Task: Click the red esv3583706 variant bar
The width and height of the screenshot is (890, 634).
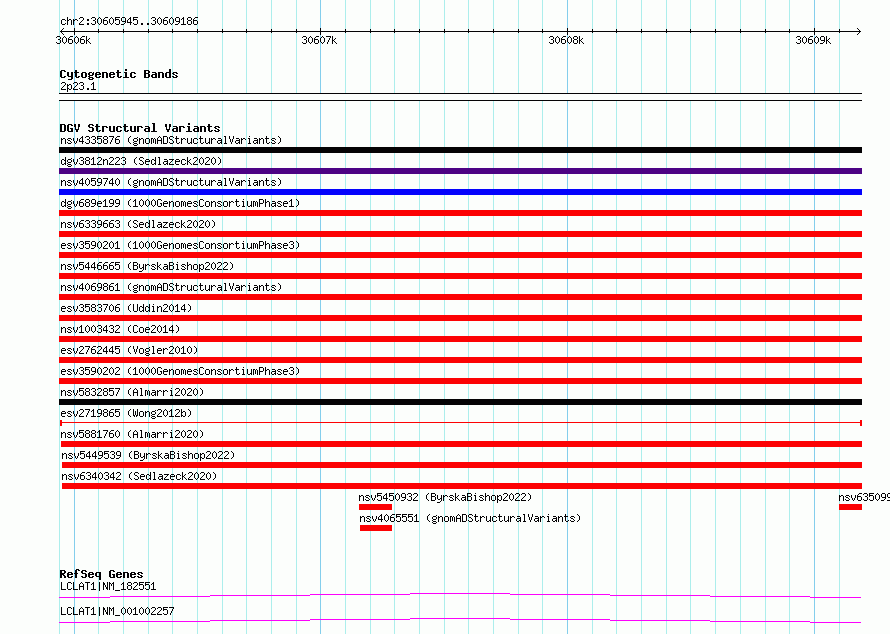Action: click(x=460, y=318)
